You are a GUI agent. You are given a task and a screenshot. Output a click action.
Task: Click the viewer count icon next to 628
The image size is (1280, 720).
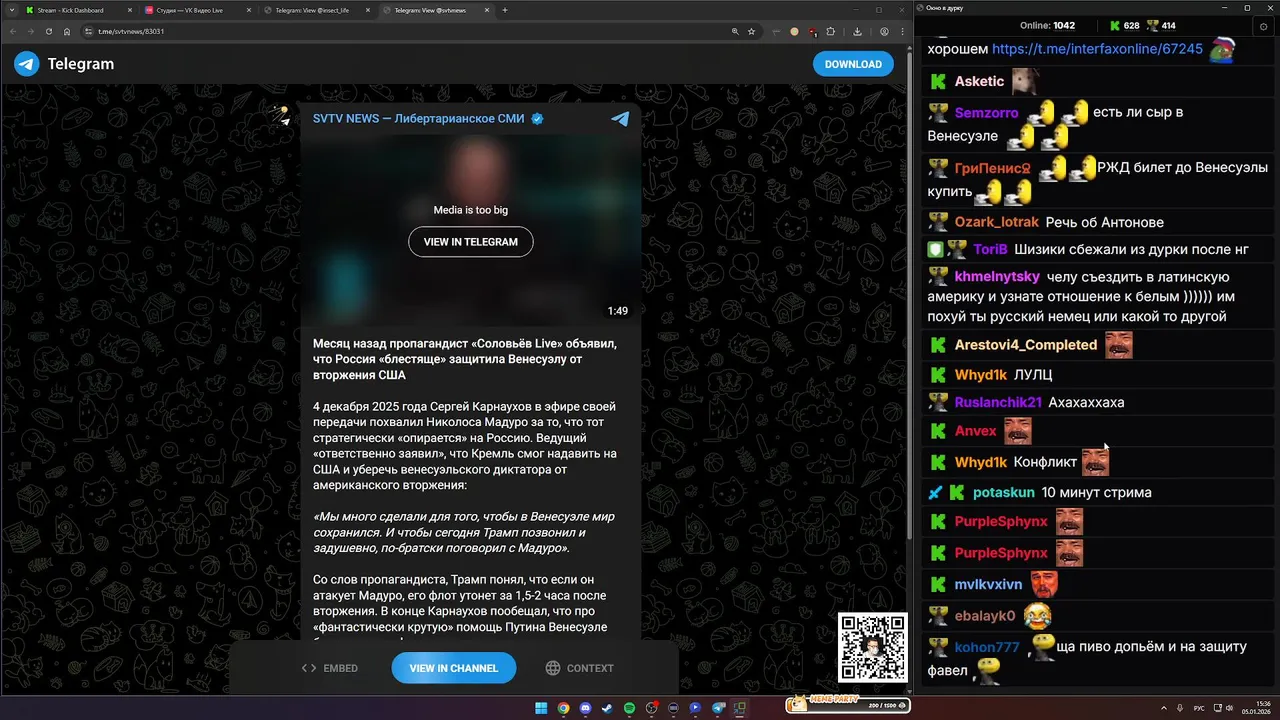[x=1115, y=25]
